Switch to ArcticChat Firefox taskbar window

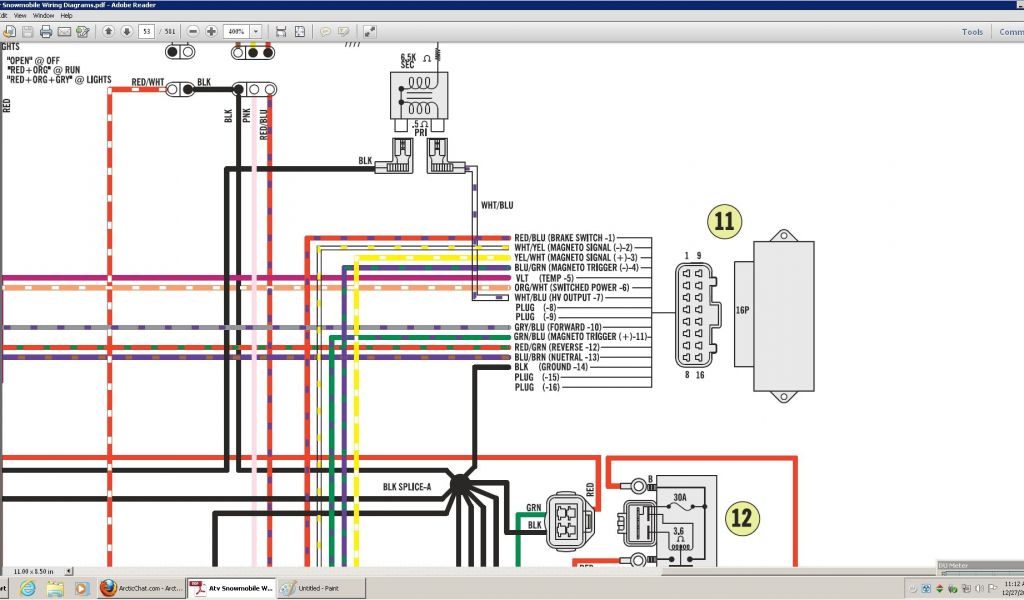pos(140,588)
